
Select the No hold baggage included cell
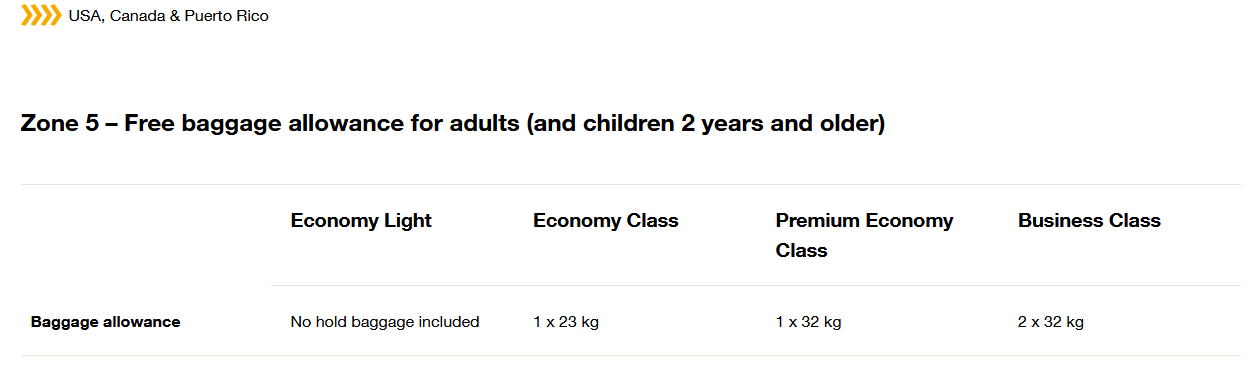[385, 322]
